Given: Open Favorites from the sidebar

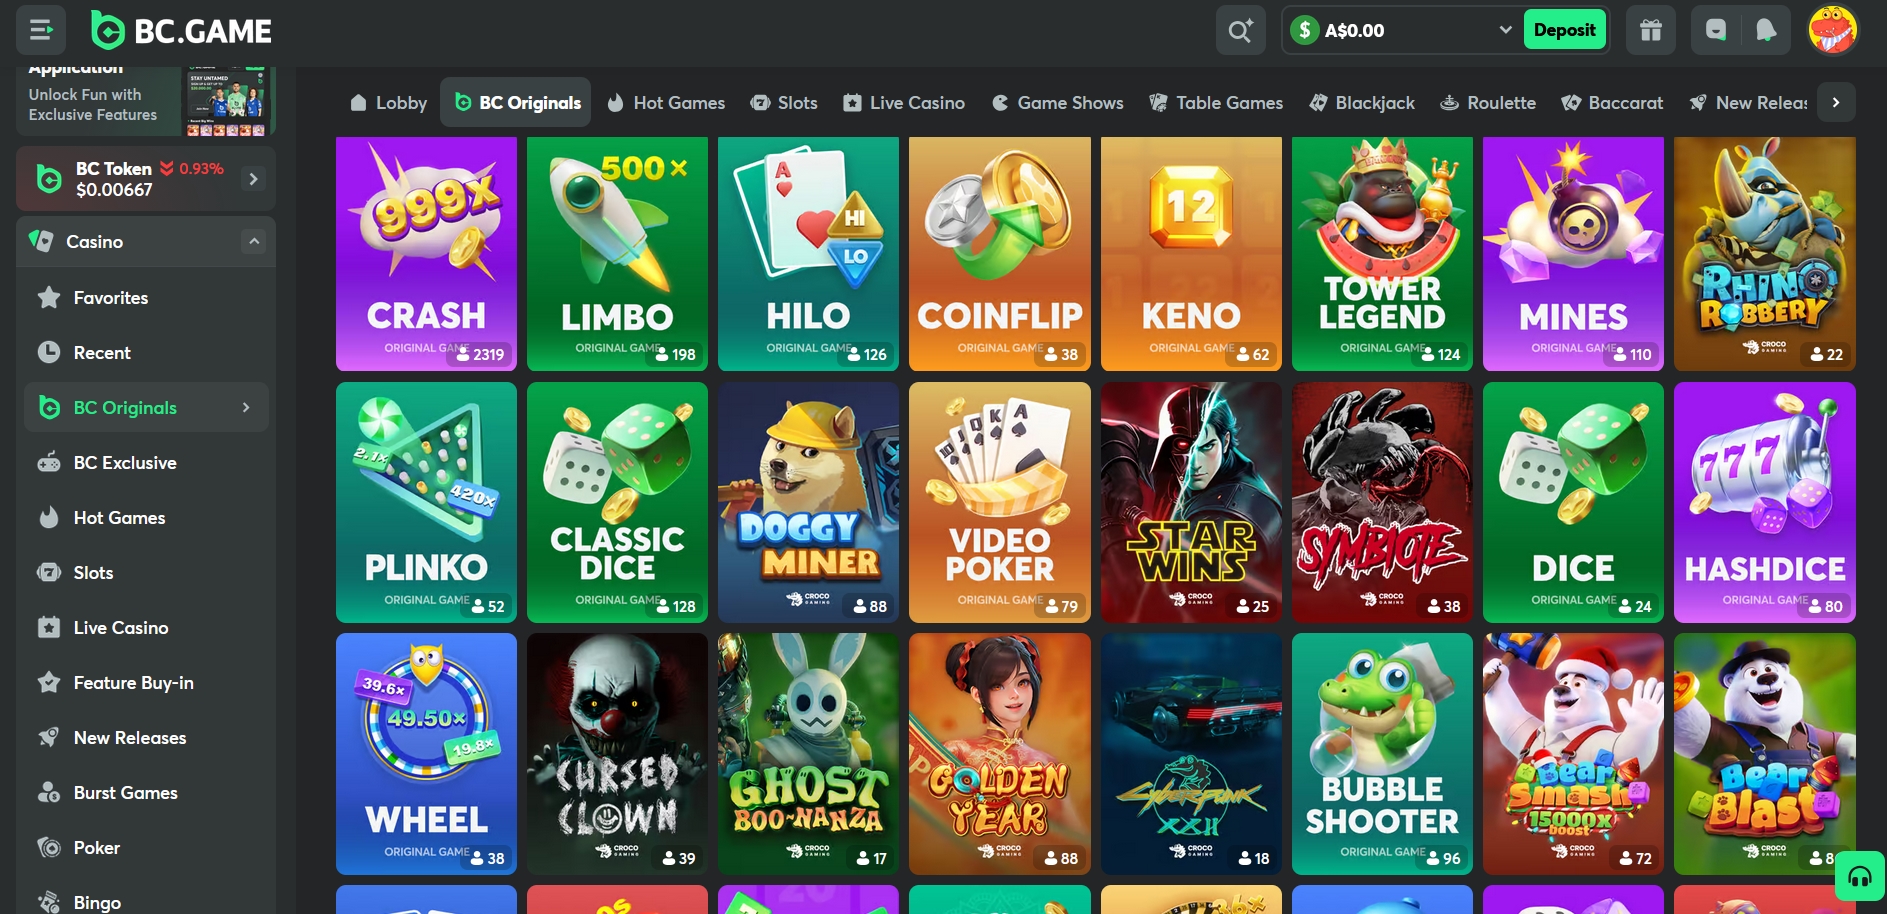Looking at the screenshot, I should coord(110,297).
